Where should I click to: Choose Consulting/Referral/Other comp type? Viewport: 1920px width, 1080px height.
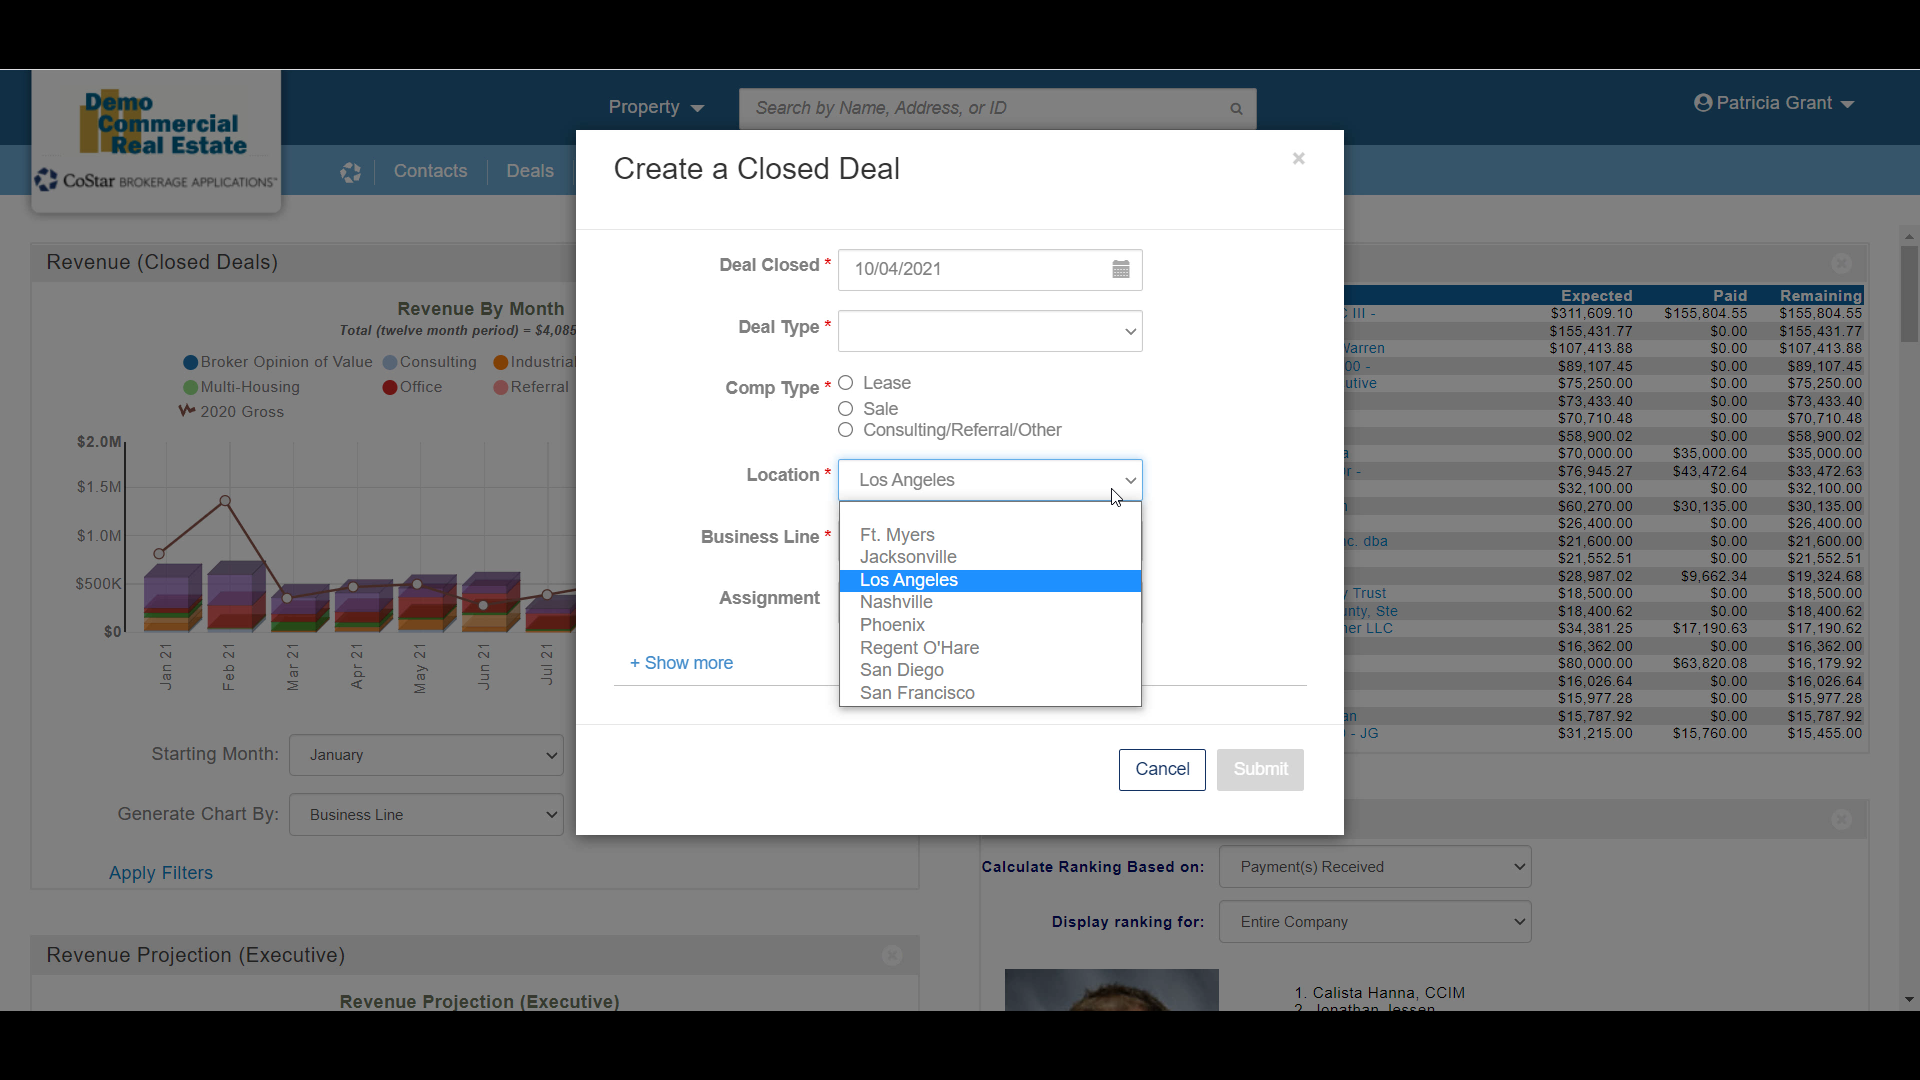pos(846,430)
